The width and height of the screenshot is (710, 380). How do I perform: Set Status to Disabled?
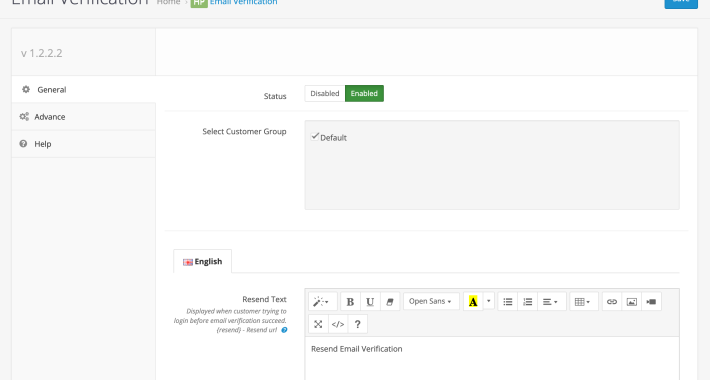click(325, 93)
